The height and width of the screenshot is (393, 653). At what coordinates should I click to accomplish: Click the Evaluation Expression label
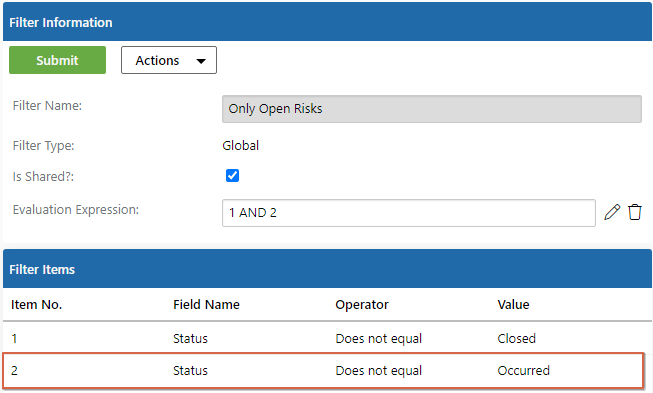click(x=76, y=210)
